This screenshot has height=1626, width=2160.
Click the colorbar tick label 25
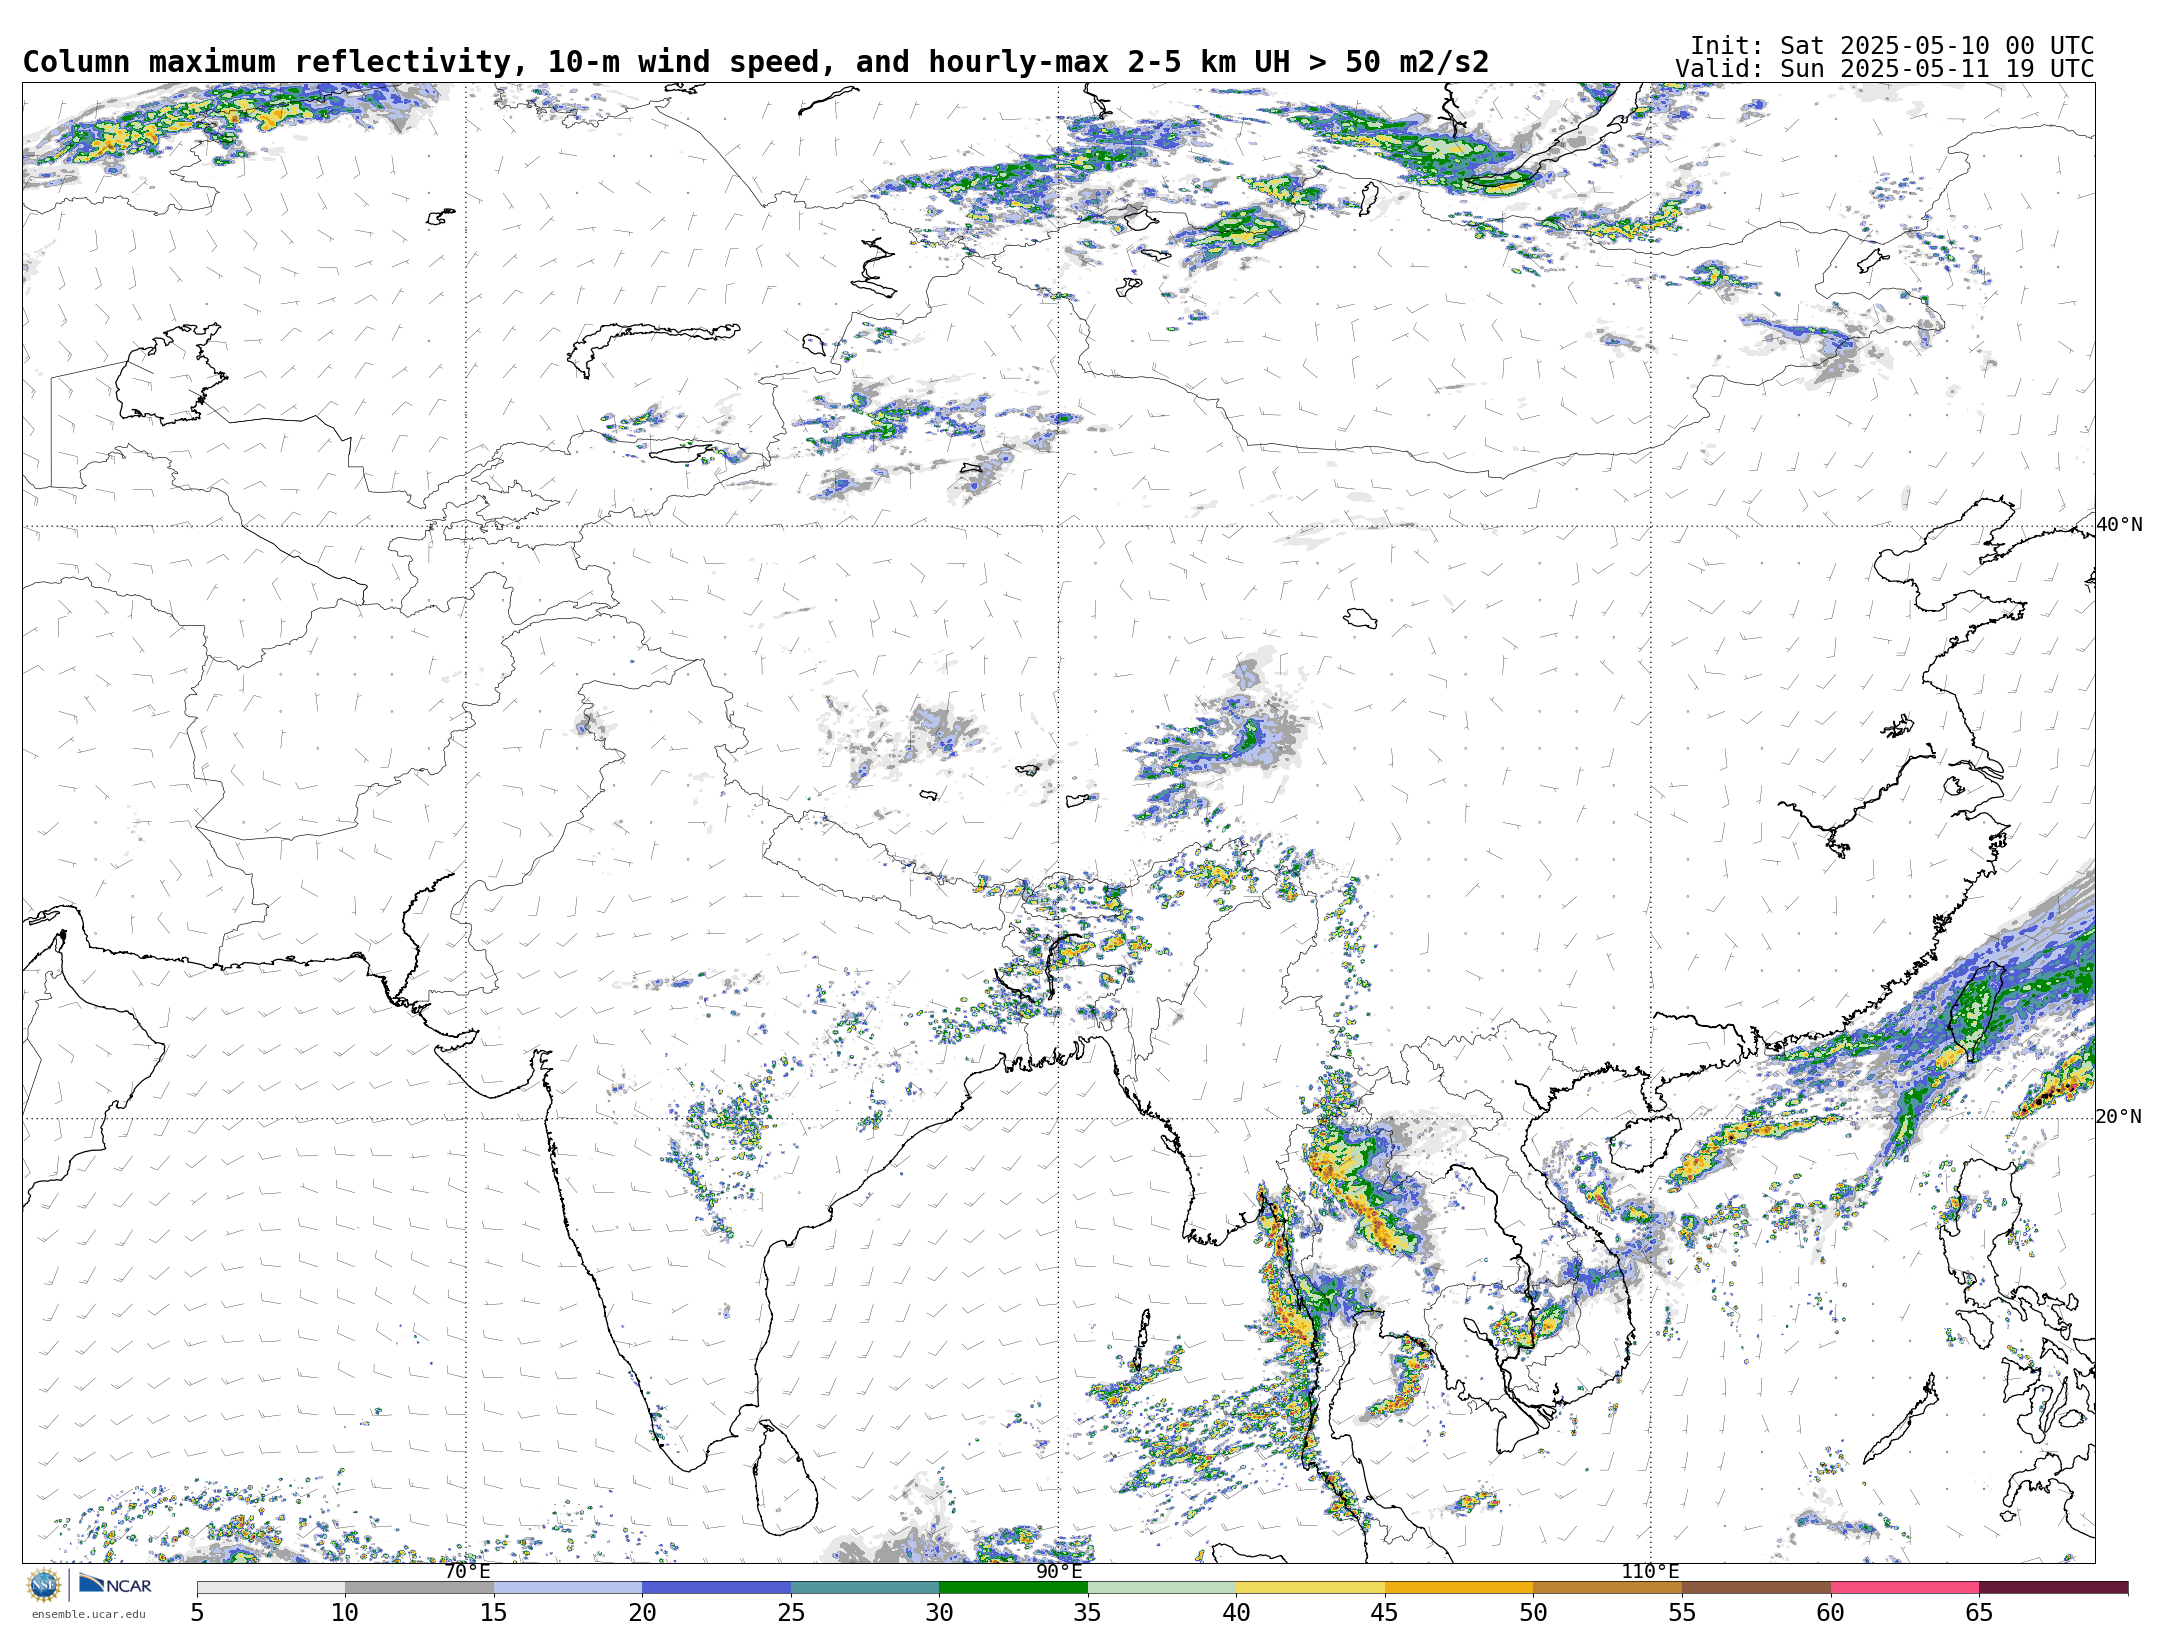pos(791,1613)
